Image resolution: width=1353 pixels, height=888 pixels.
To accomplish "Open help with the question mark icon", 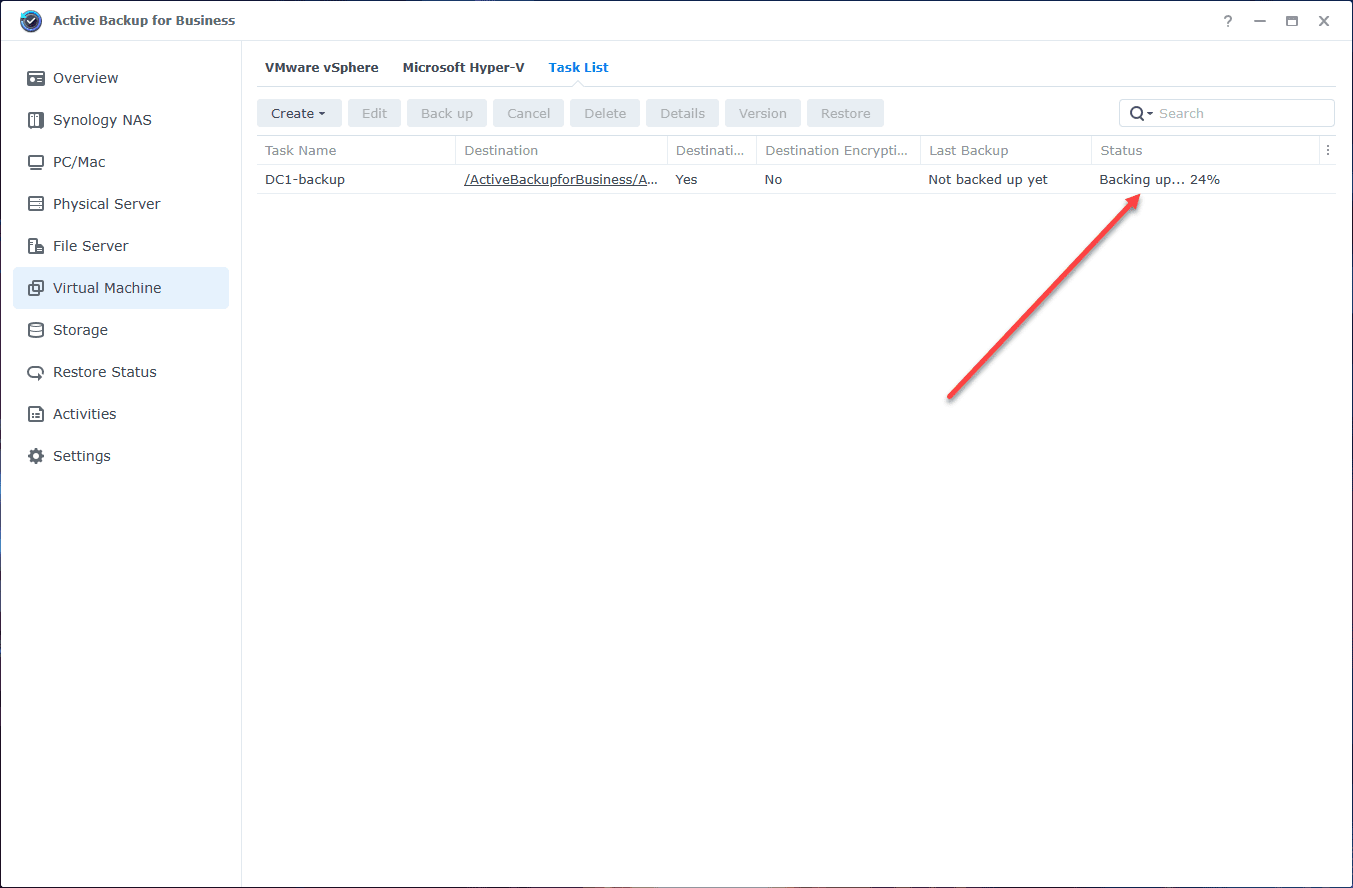I will 1228,21.
